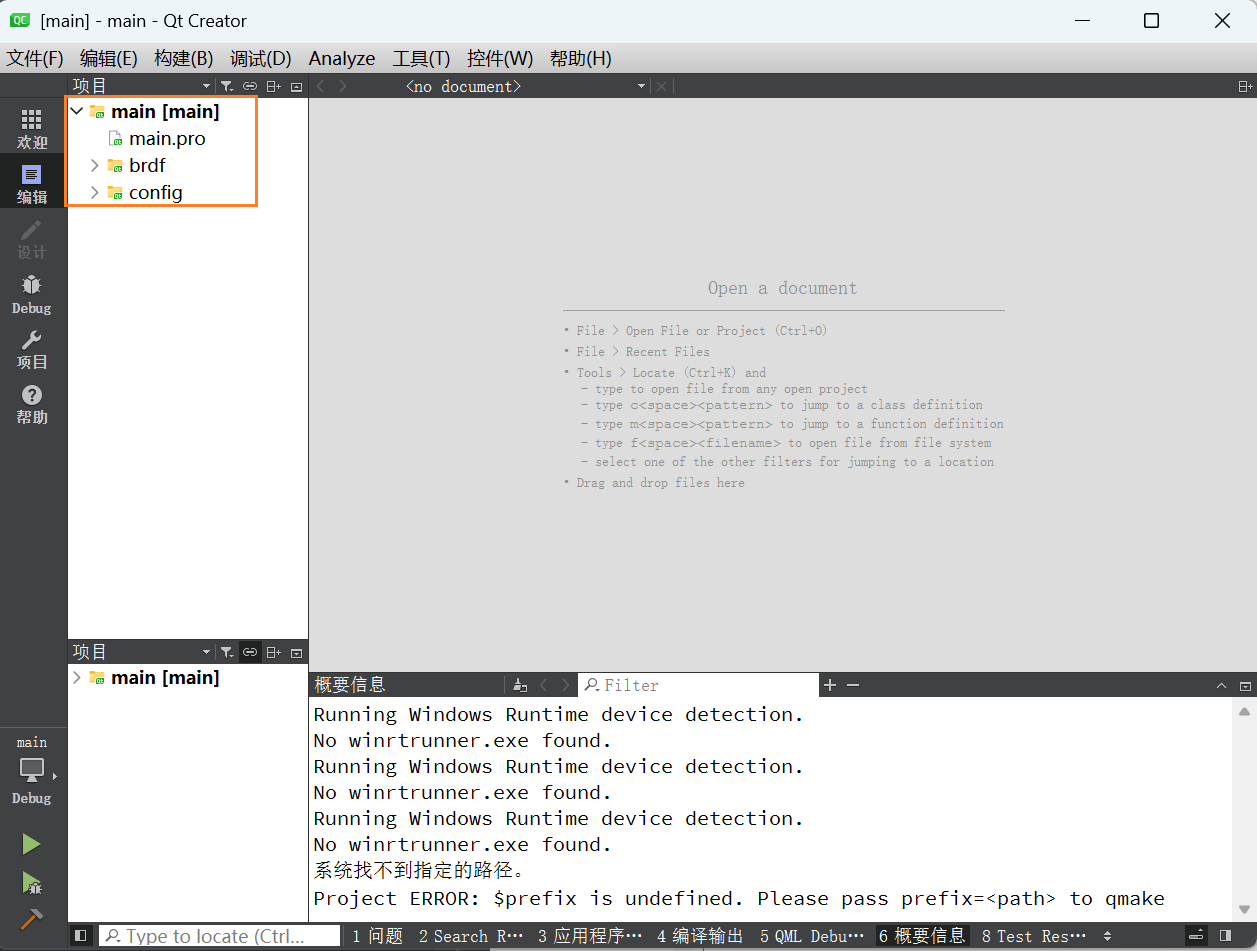The image size is (1257, 951).
Task: Expand the config folder
Action: pos(95,192)
